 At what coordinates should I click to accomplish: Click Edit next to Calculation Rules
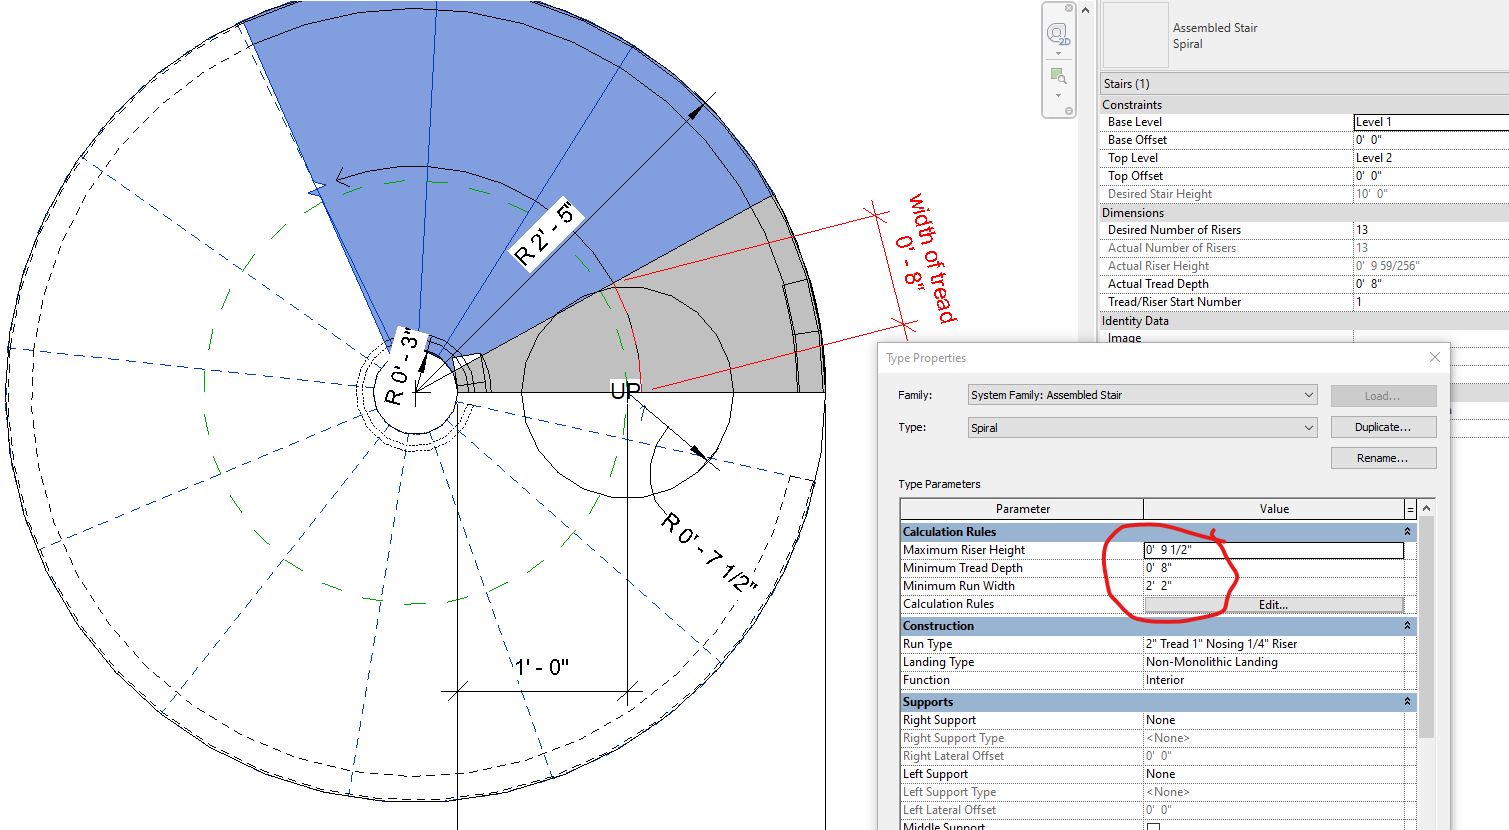1274,603
